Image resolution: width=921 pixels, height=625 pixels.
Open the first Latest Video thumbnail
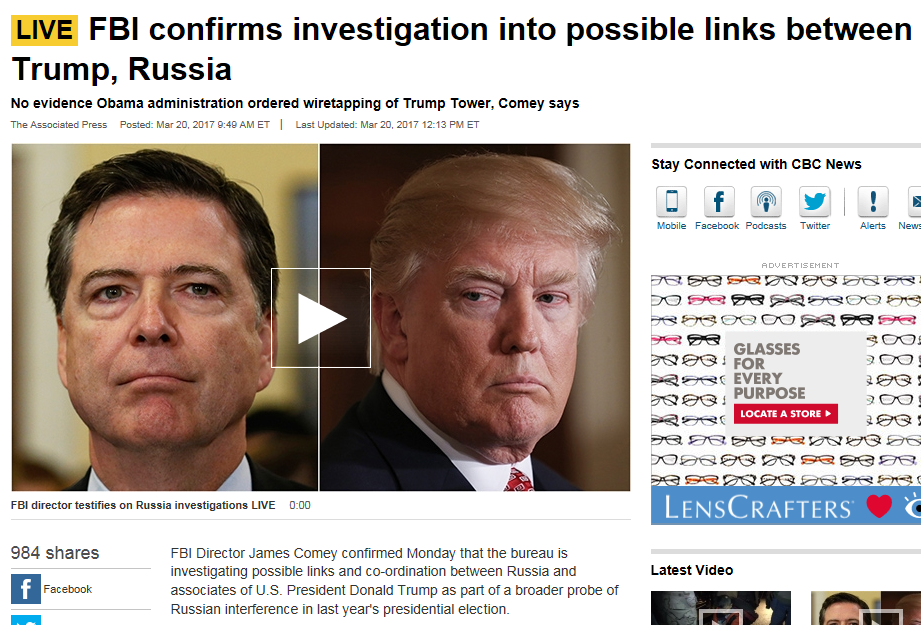point(721,608)
